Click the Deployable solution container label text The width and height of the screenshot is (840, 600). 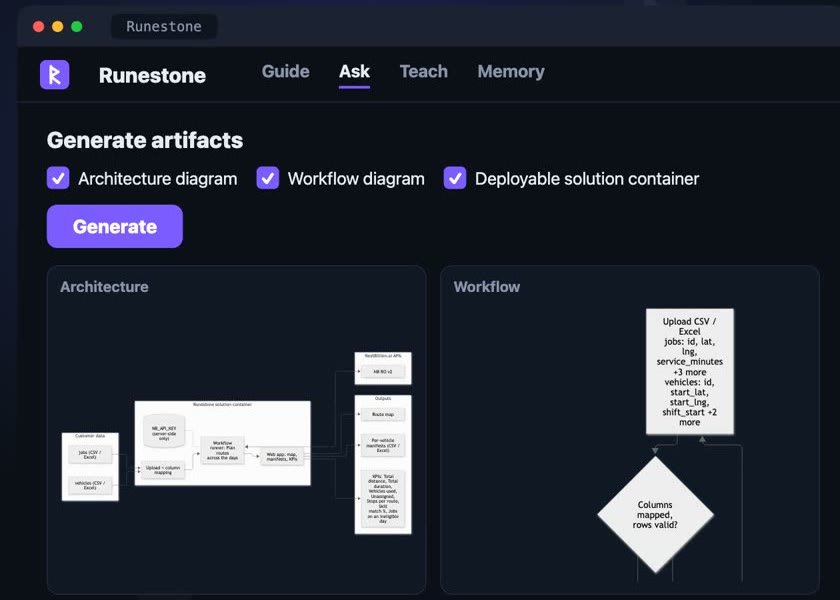coord(587,178)
